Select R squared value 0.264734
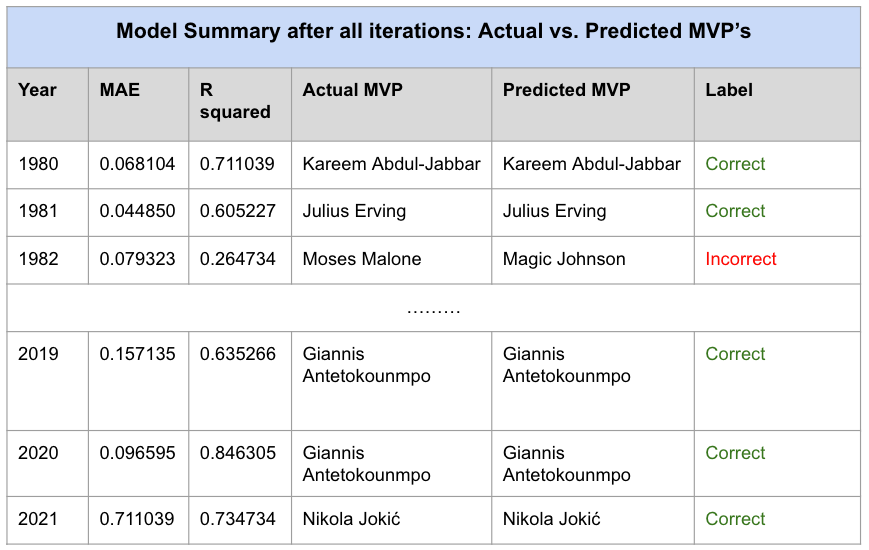 pyautogui.click(x=237, y=259)
